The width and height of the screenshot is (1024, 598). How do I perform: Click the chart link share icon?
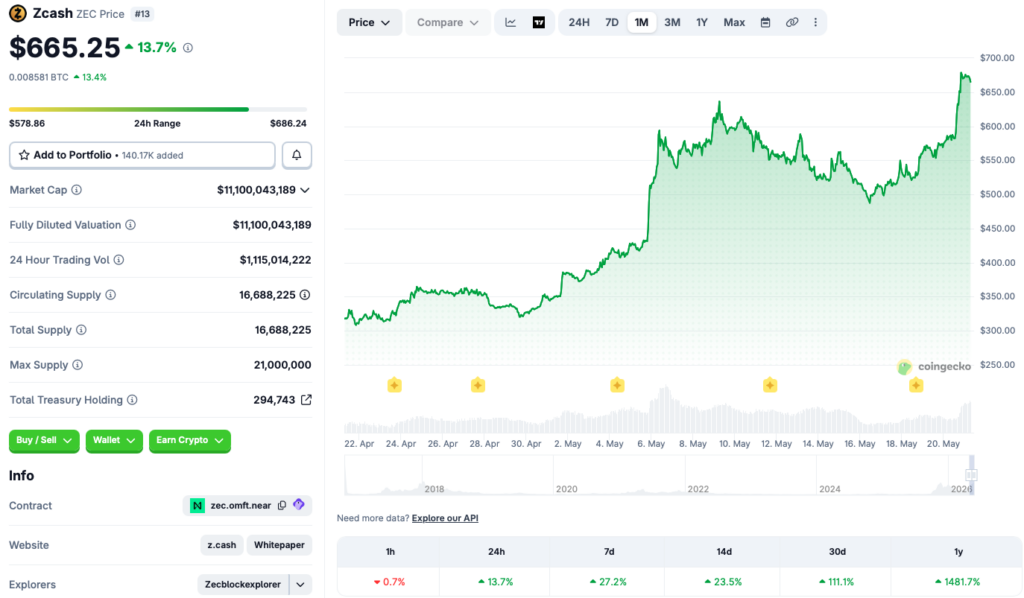click(792, 22)
